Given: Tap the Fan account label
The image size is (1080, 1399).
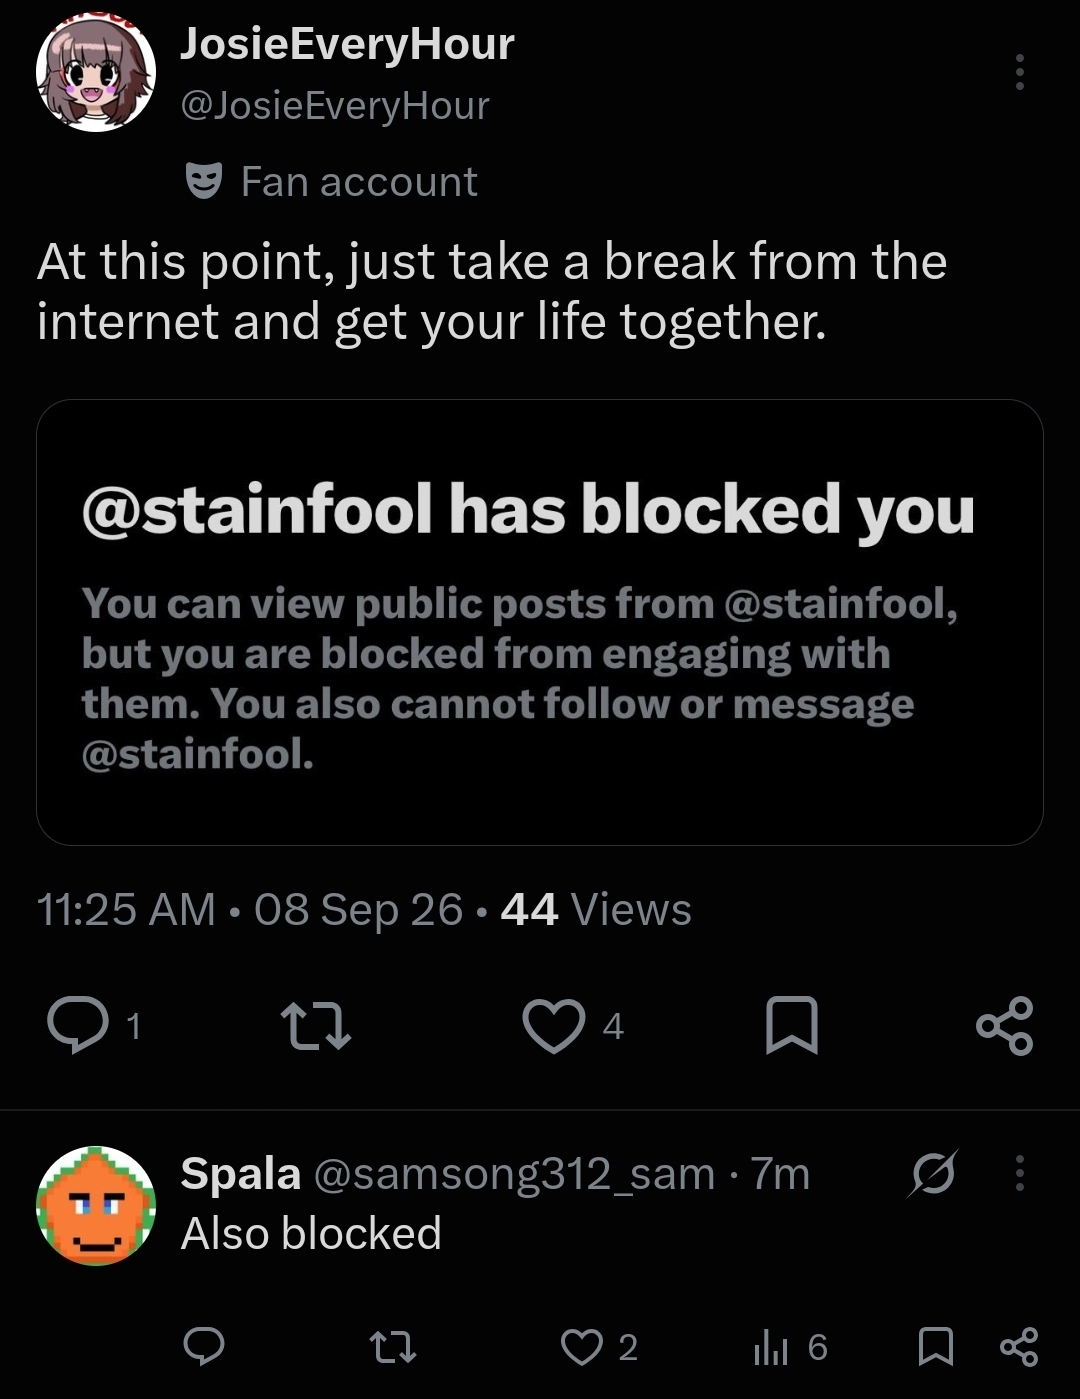Looking at the screenshot, I should pos(359,182).
